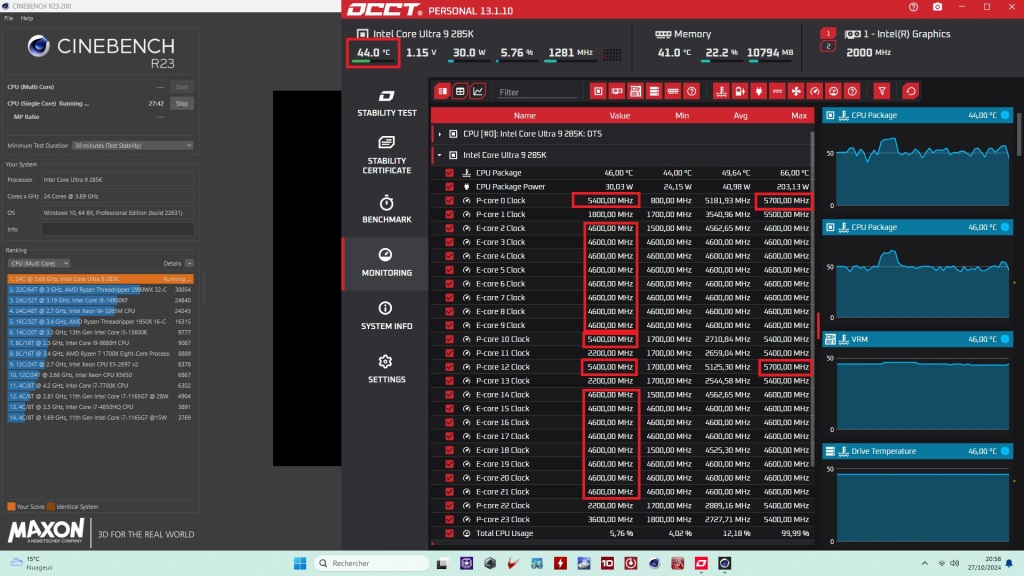Toggle the clock gauge sensor type filter
The width and height of the screenshot is (1024, 576).
pos(815,91)
